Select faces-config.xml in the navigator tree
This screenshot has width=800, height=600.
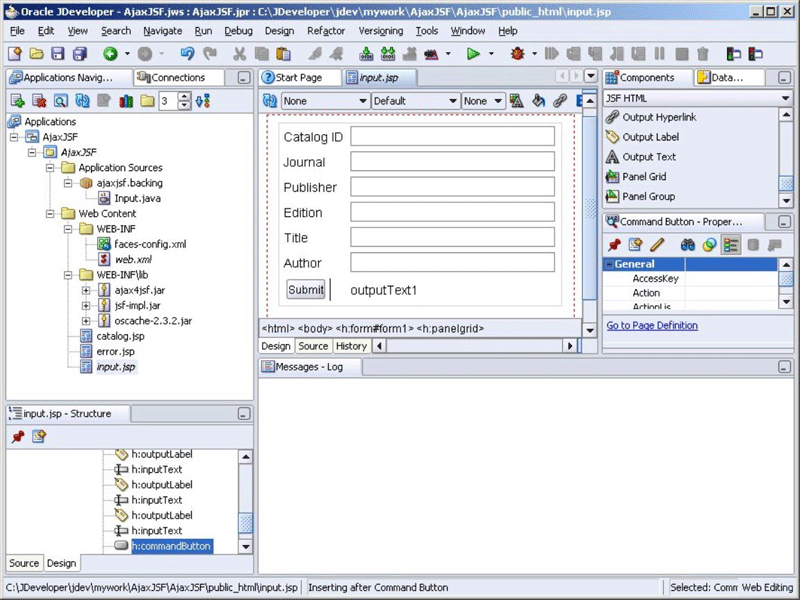pos(150,244)
